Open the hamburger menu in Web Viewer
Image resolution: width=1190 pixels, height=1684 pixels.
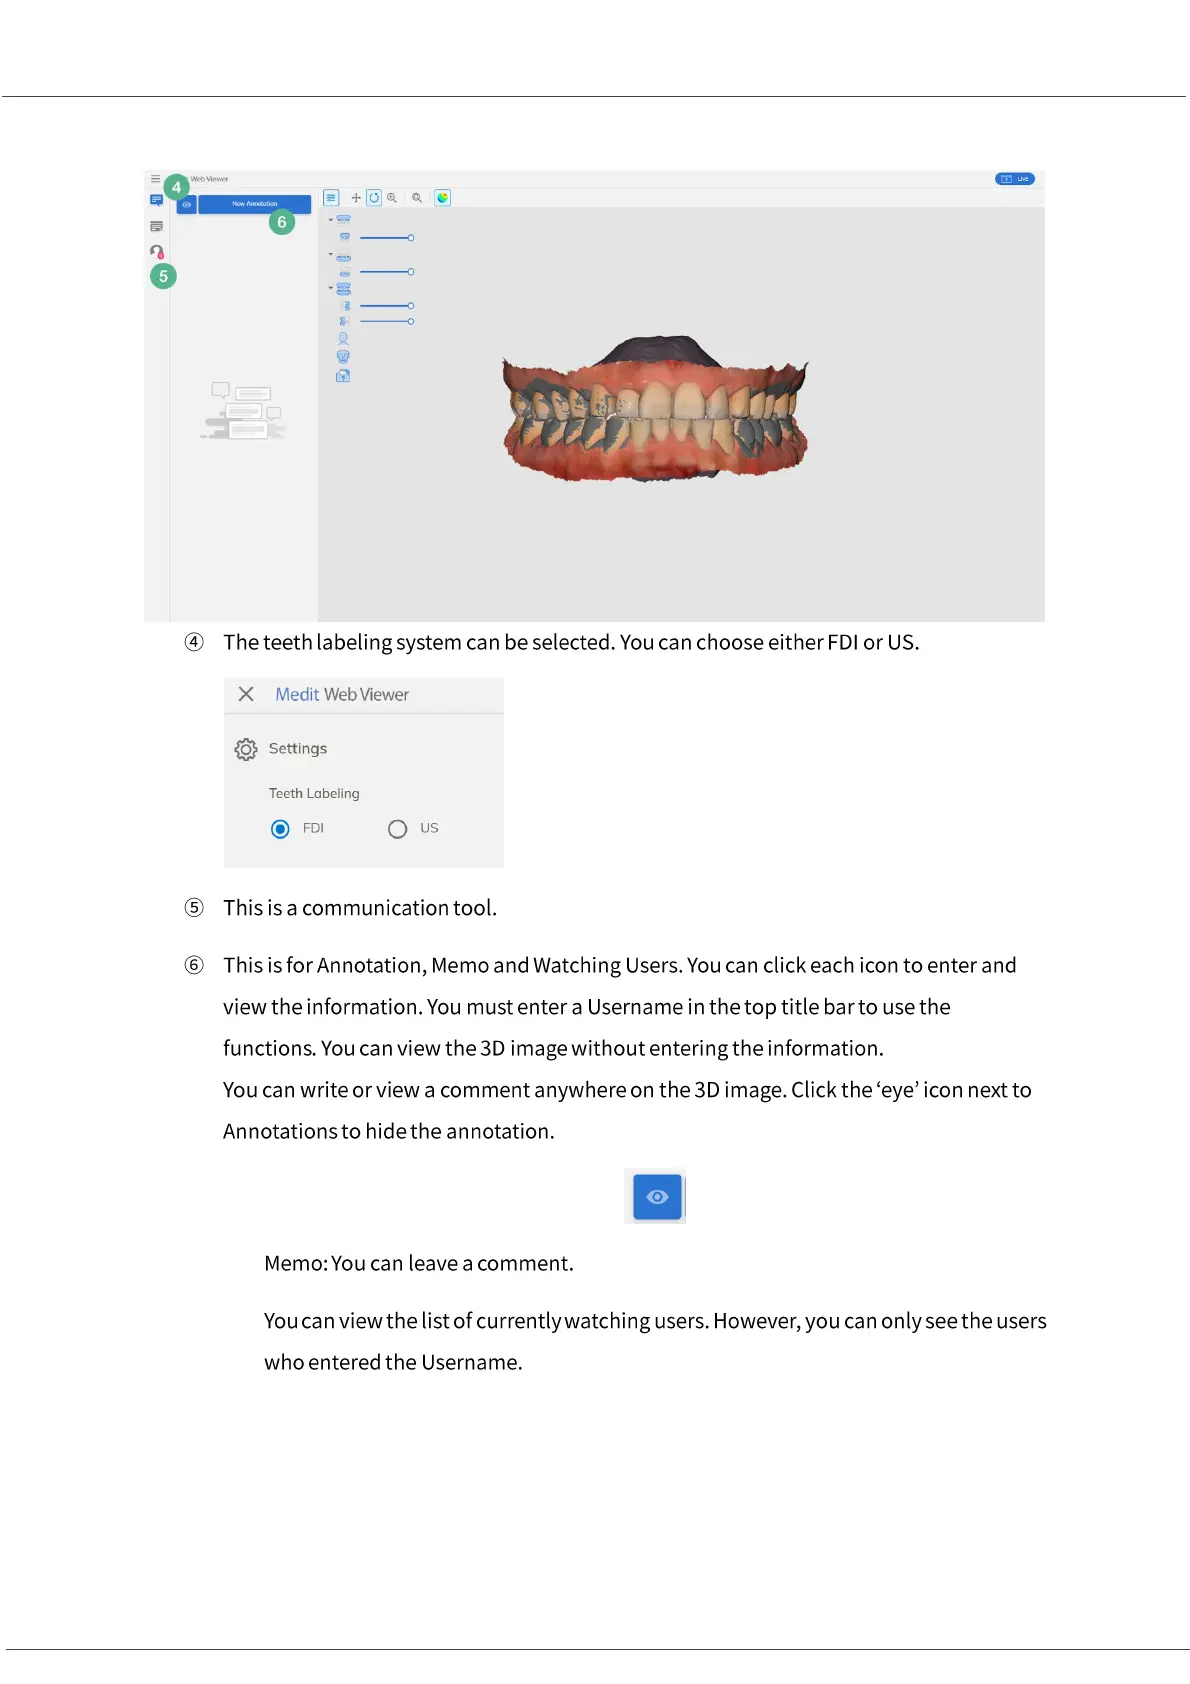click(x=155, y=179)
